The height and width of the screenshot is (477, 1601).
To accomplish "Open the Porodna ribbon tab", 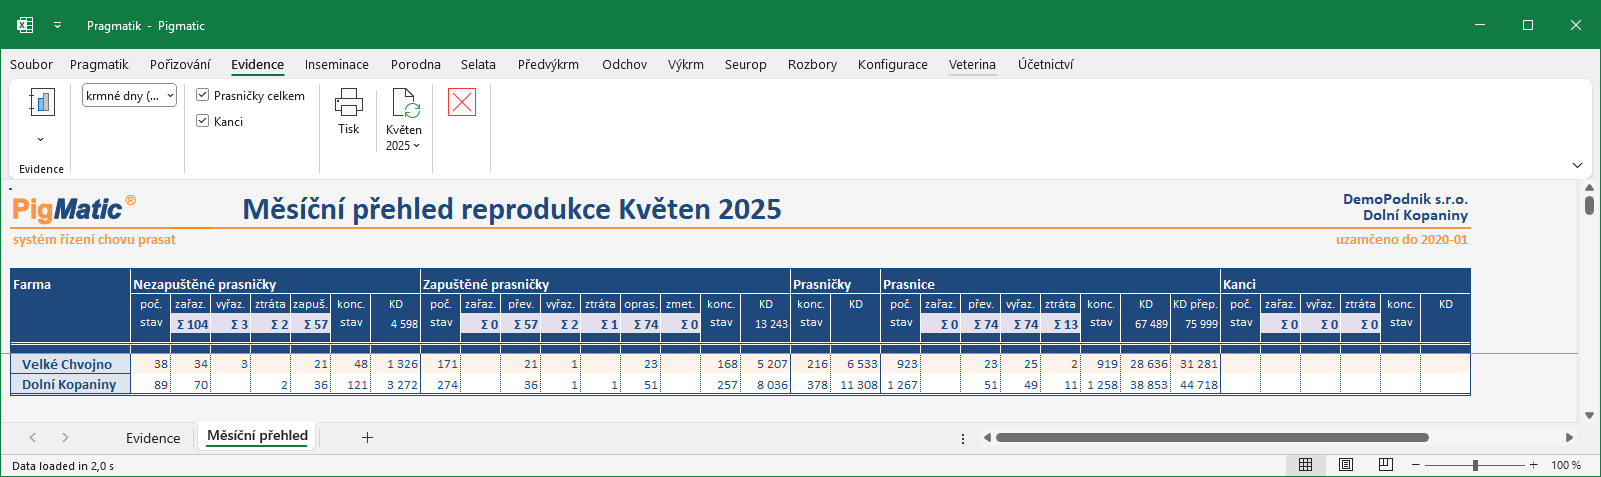I will tap(416, 64).
